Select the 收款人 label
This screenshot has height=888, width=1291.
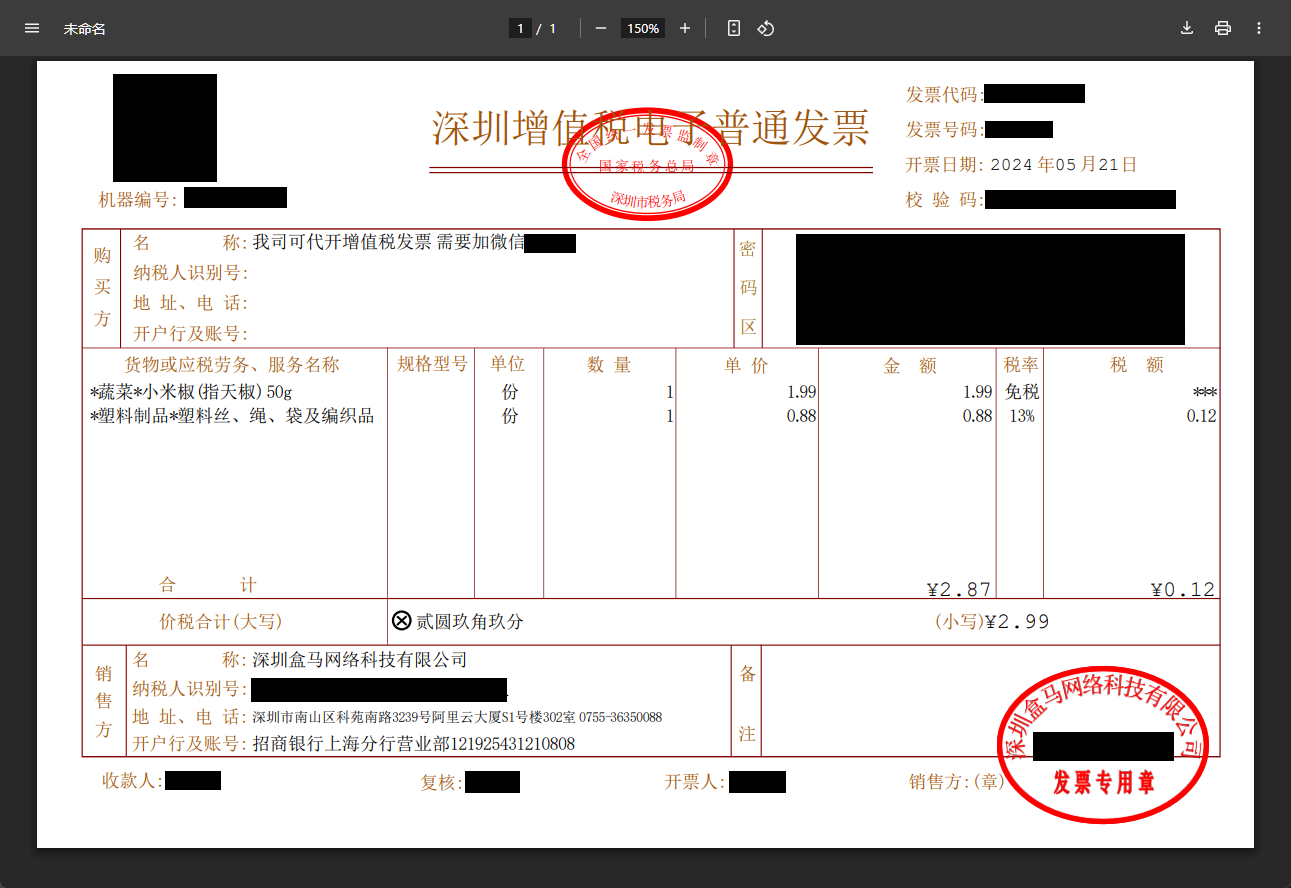pyautogui.click(x=132, y=781)
